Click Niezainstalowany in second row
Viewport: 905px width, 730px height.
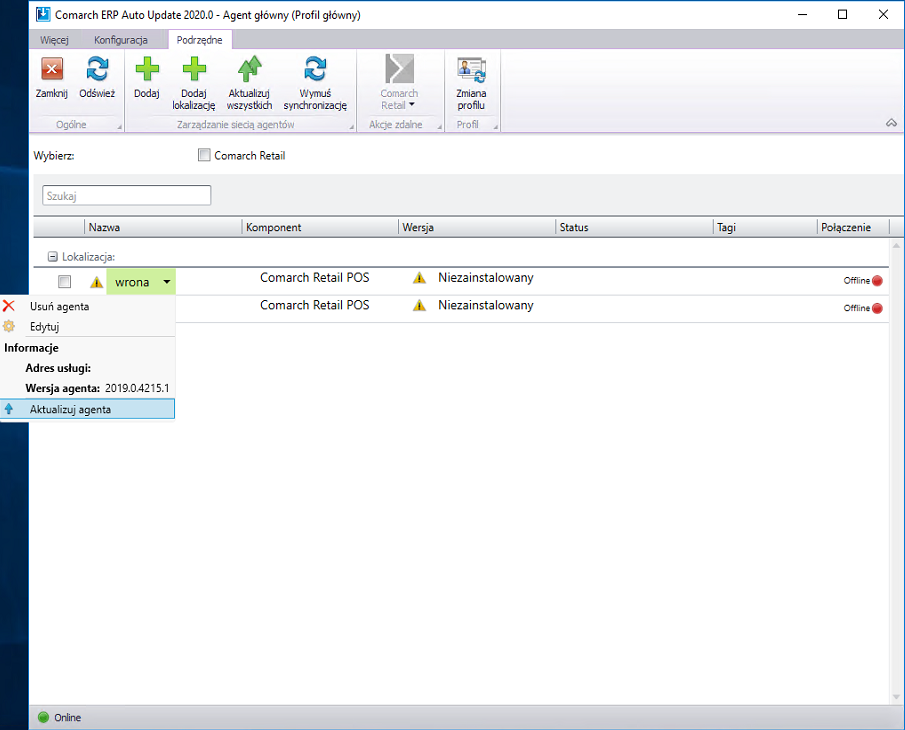tap(485, 305)
